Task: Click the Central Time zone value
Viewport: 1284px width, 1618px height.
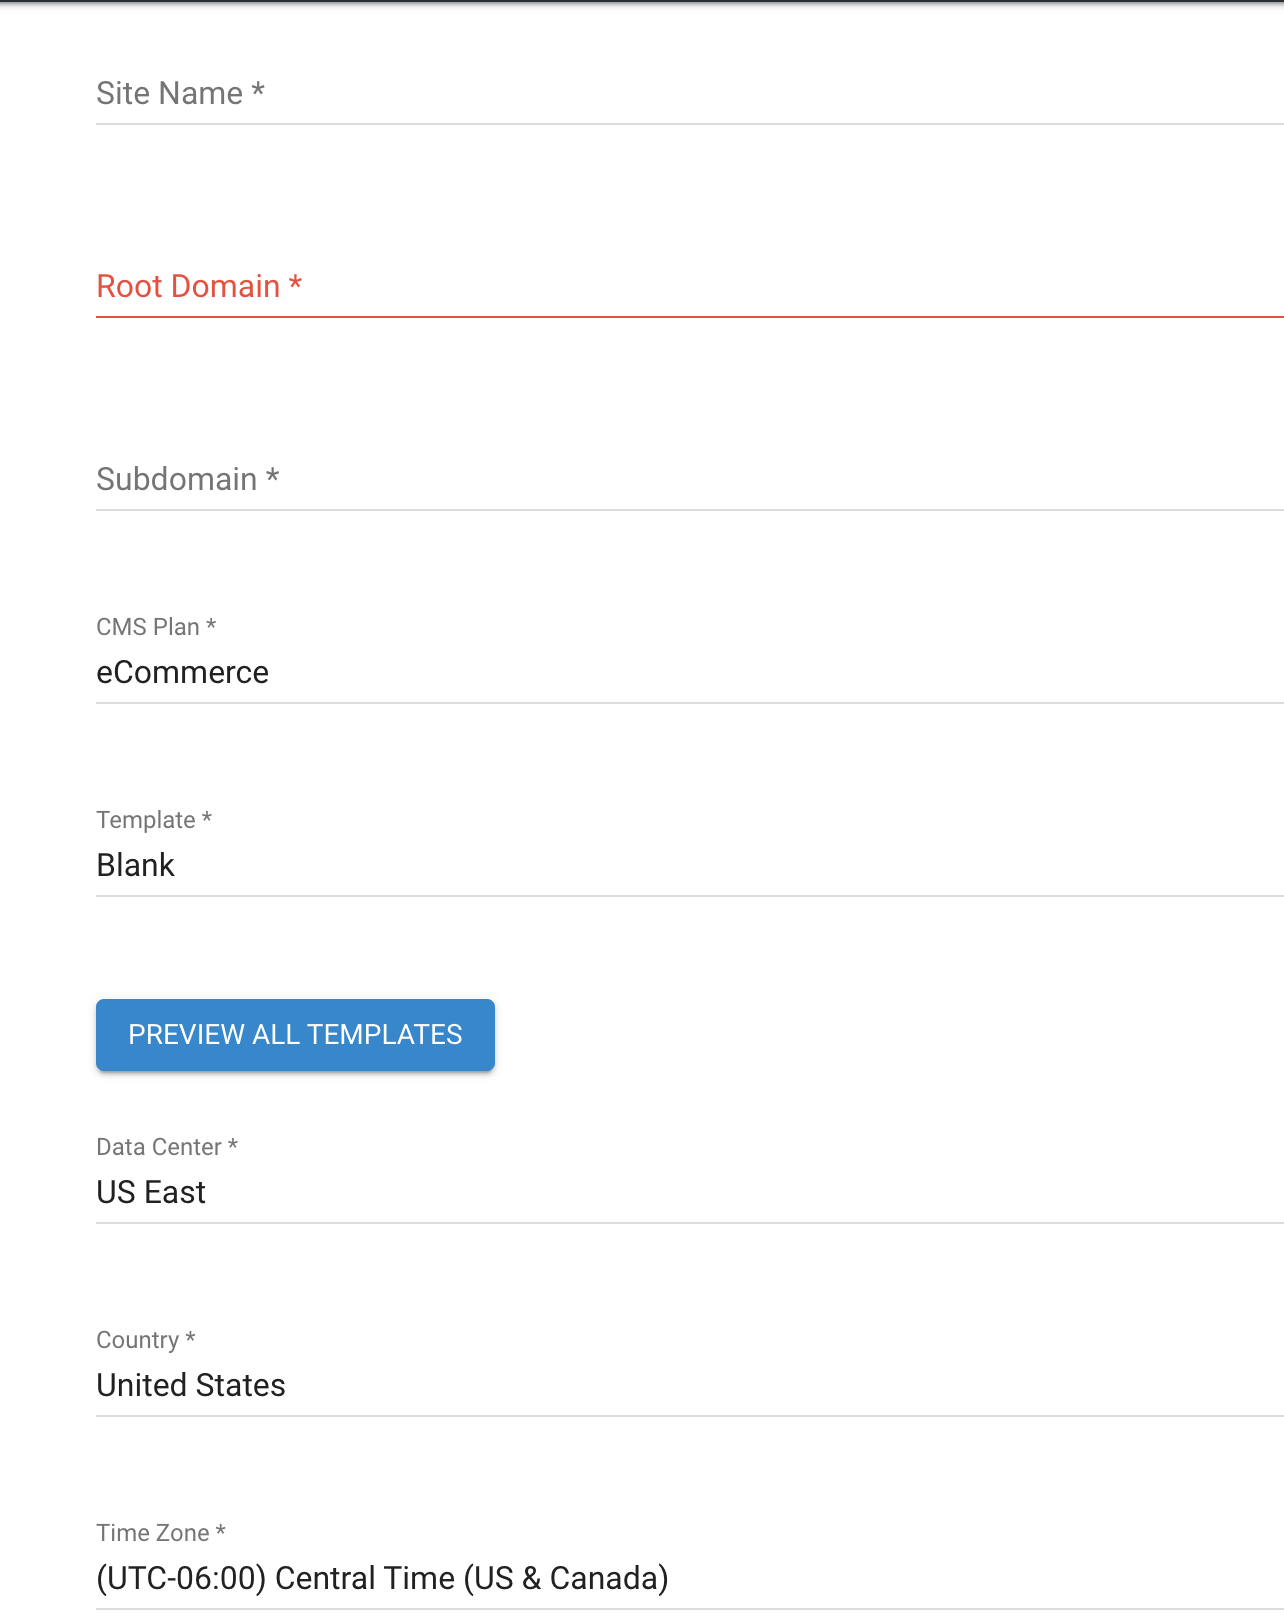Action: pos(382,1578)
